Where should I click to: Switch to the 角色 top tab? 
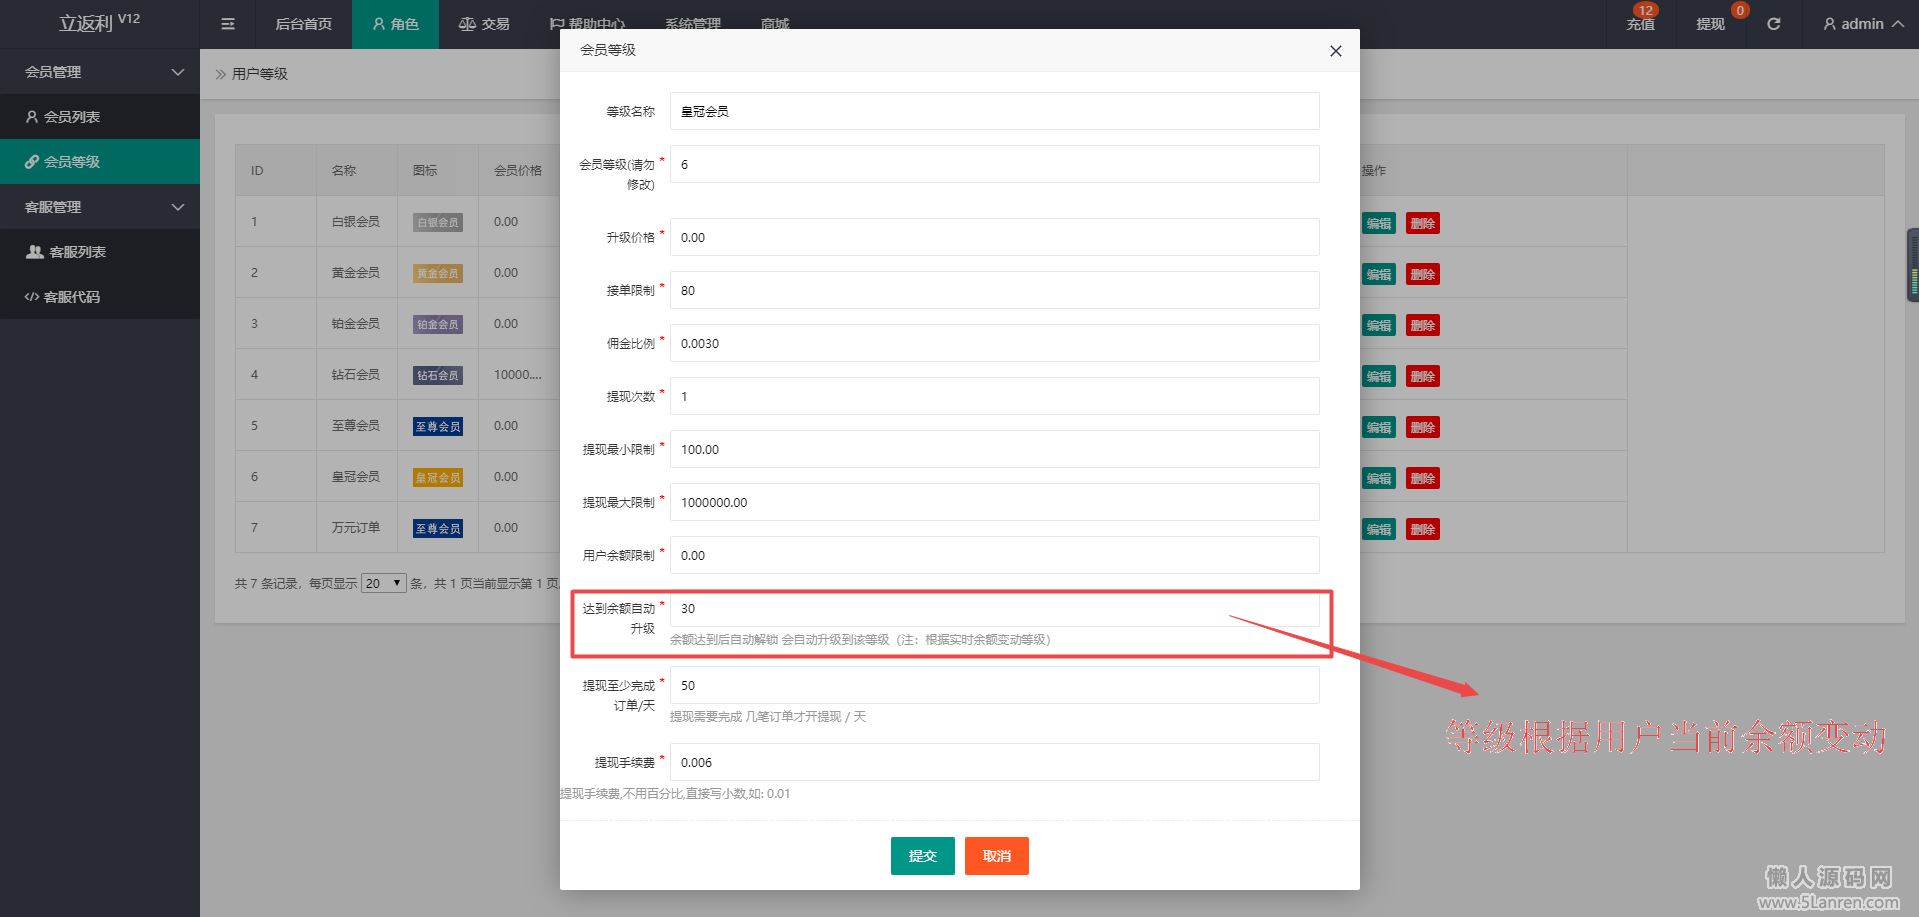click(x=395, y=24)
